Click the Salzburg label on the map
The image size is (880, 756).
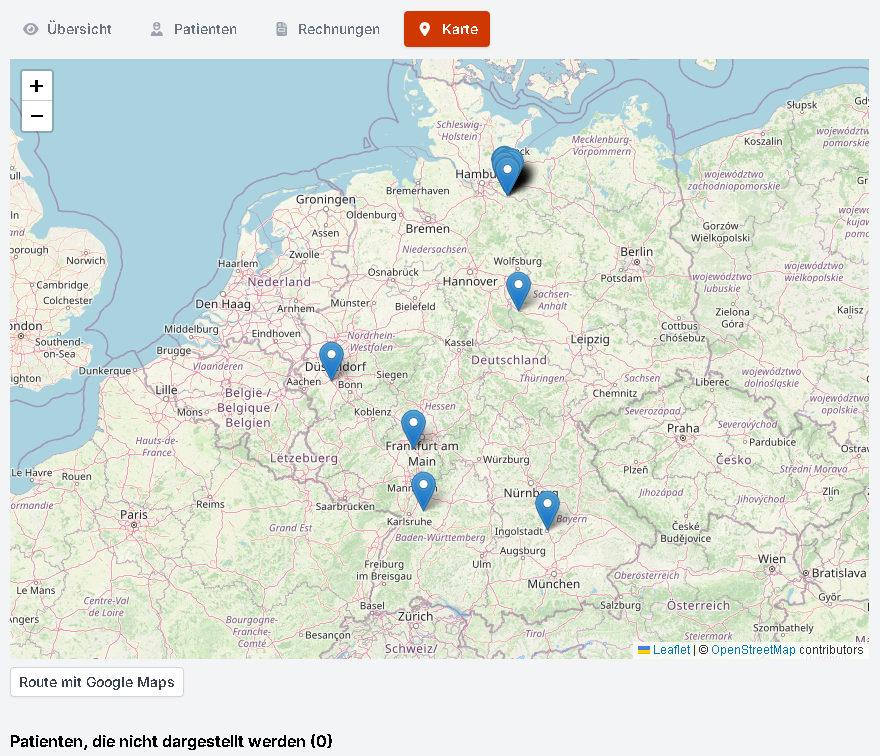[x=620, y=605]
